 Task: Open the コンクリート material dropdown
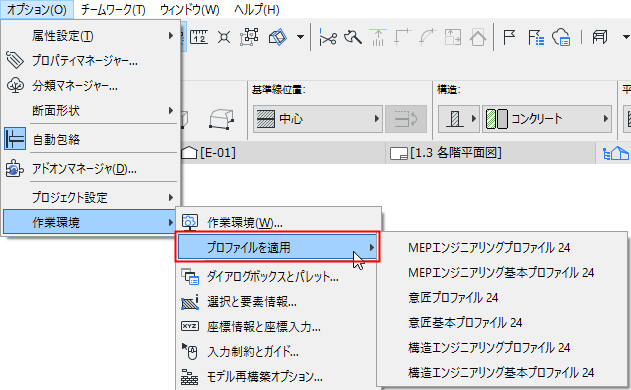[x=547, y=119]
